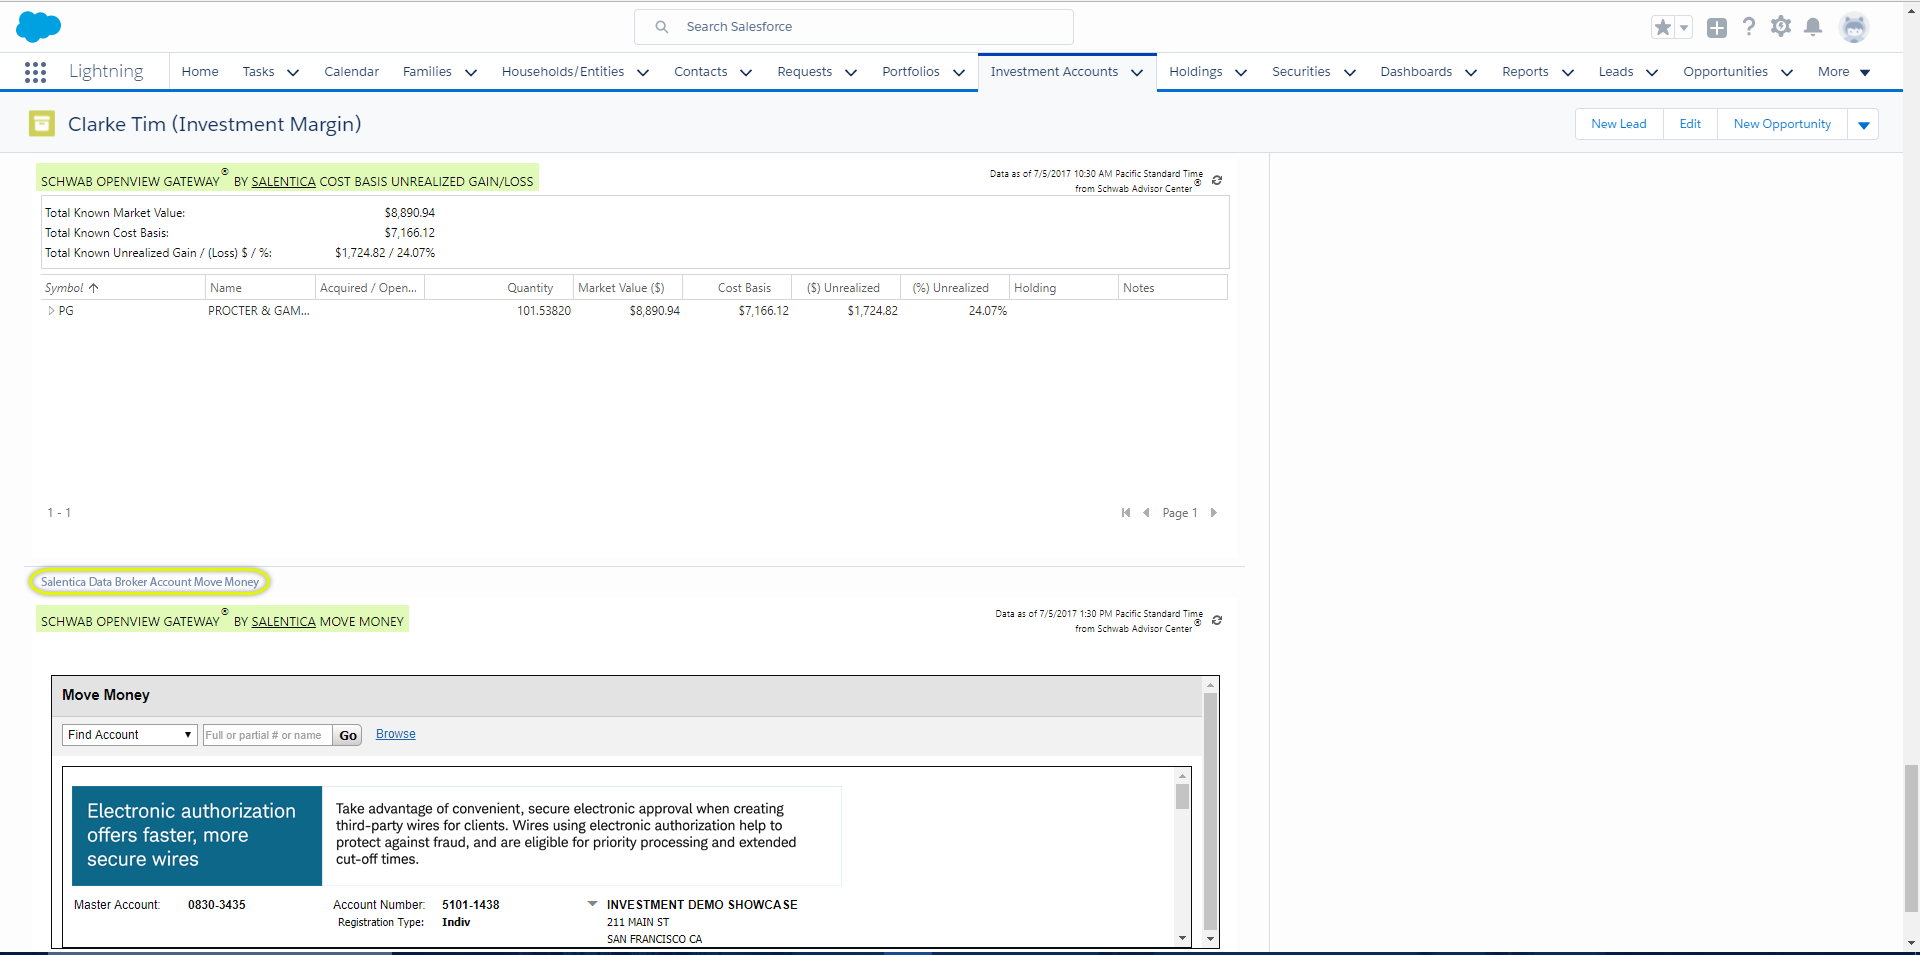Open the record actions dropdown arrow
Viewport: 1920px width, 955px height.
click(x=1863, y=125)
